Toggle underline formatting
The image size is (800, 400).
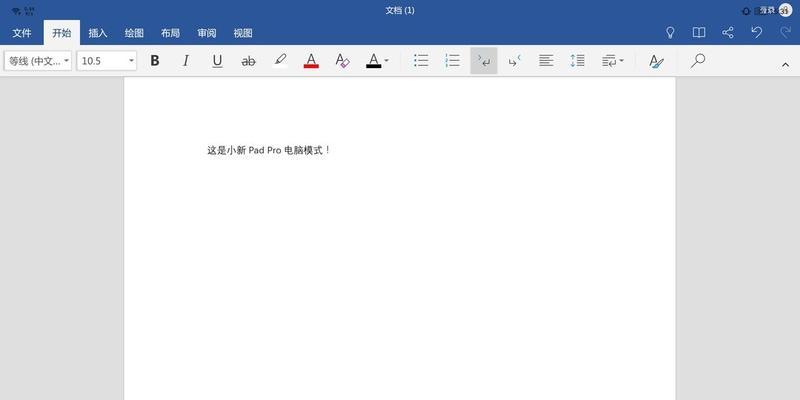coord(217,61)
